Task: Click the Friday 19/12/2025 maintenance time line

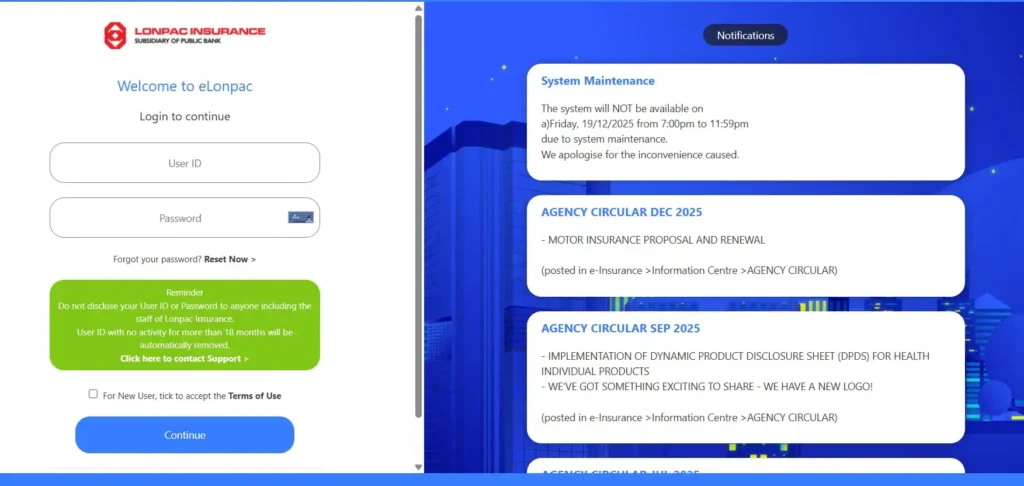Action: [x=645, y=123]
